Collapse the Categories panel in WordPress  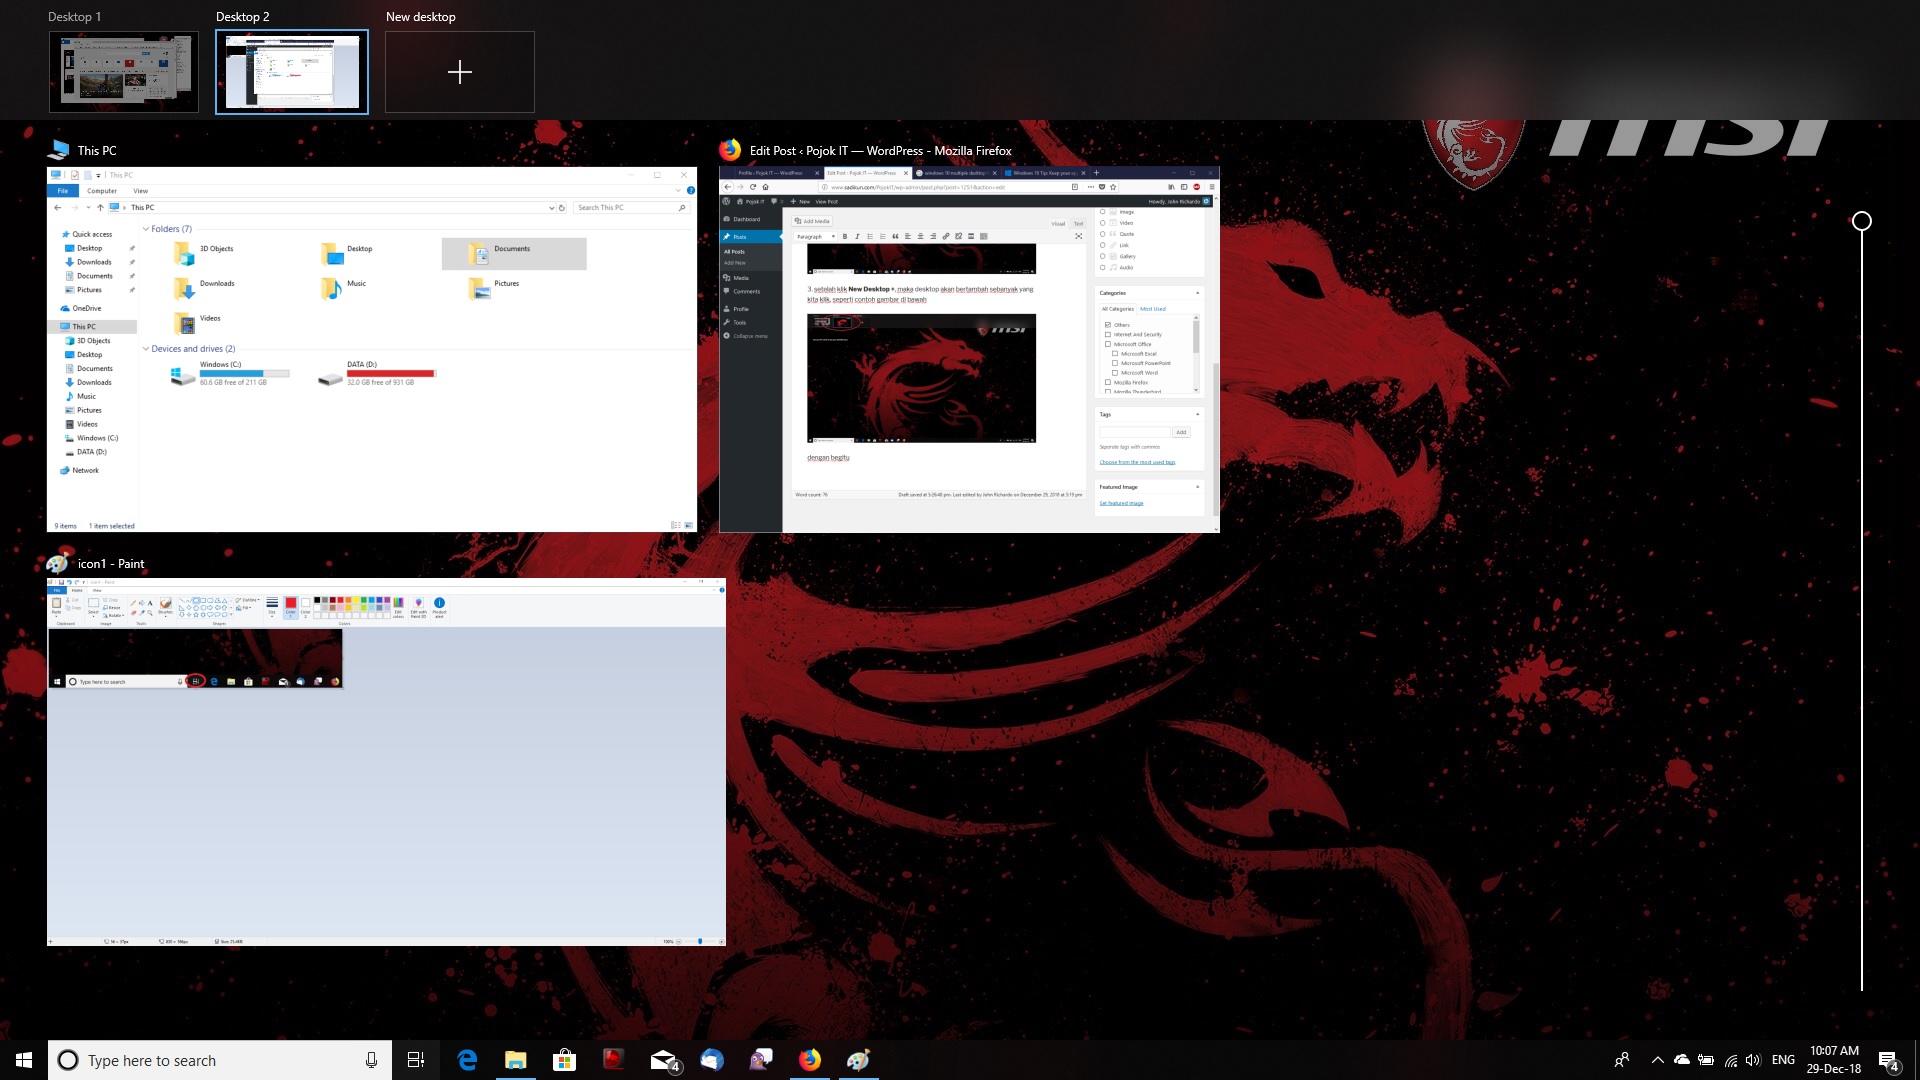1198,293
